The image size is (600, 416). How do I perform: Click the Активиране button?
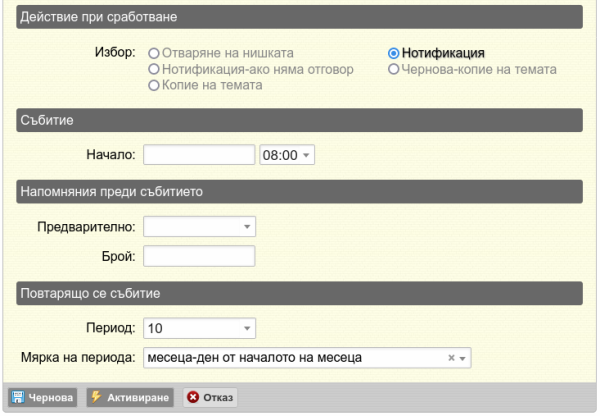(130, 397)
